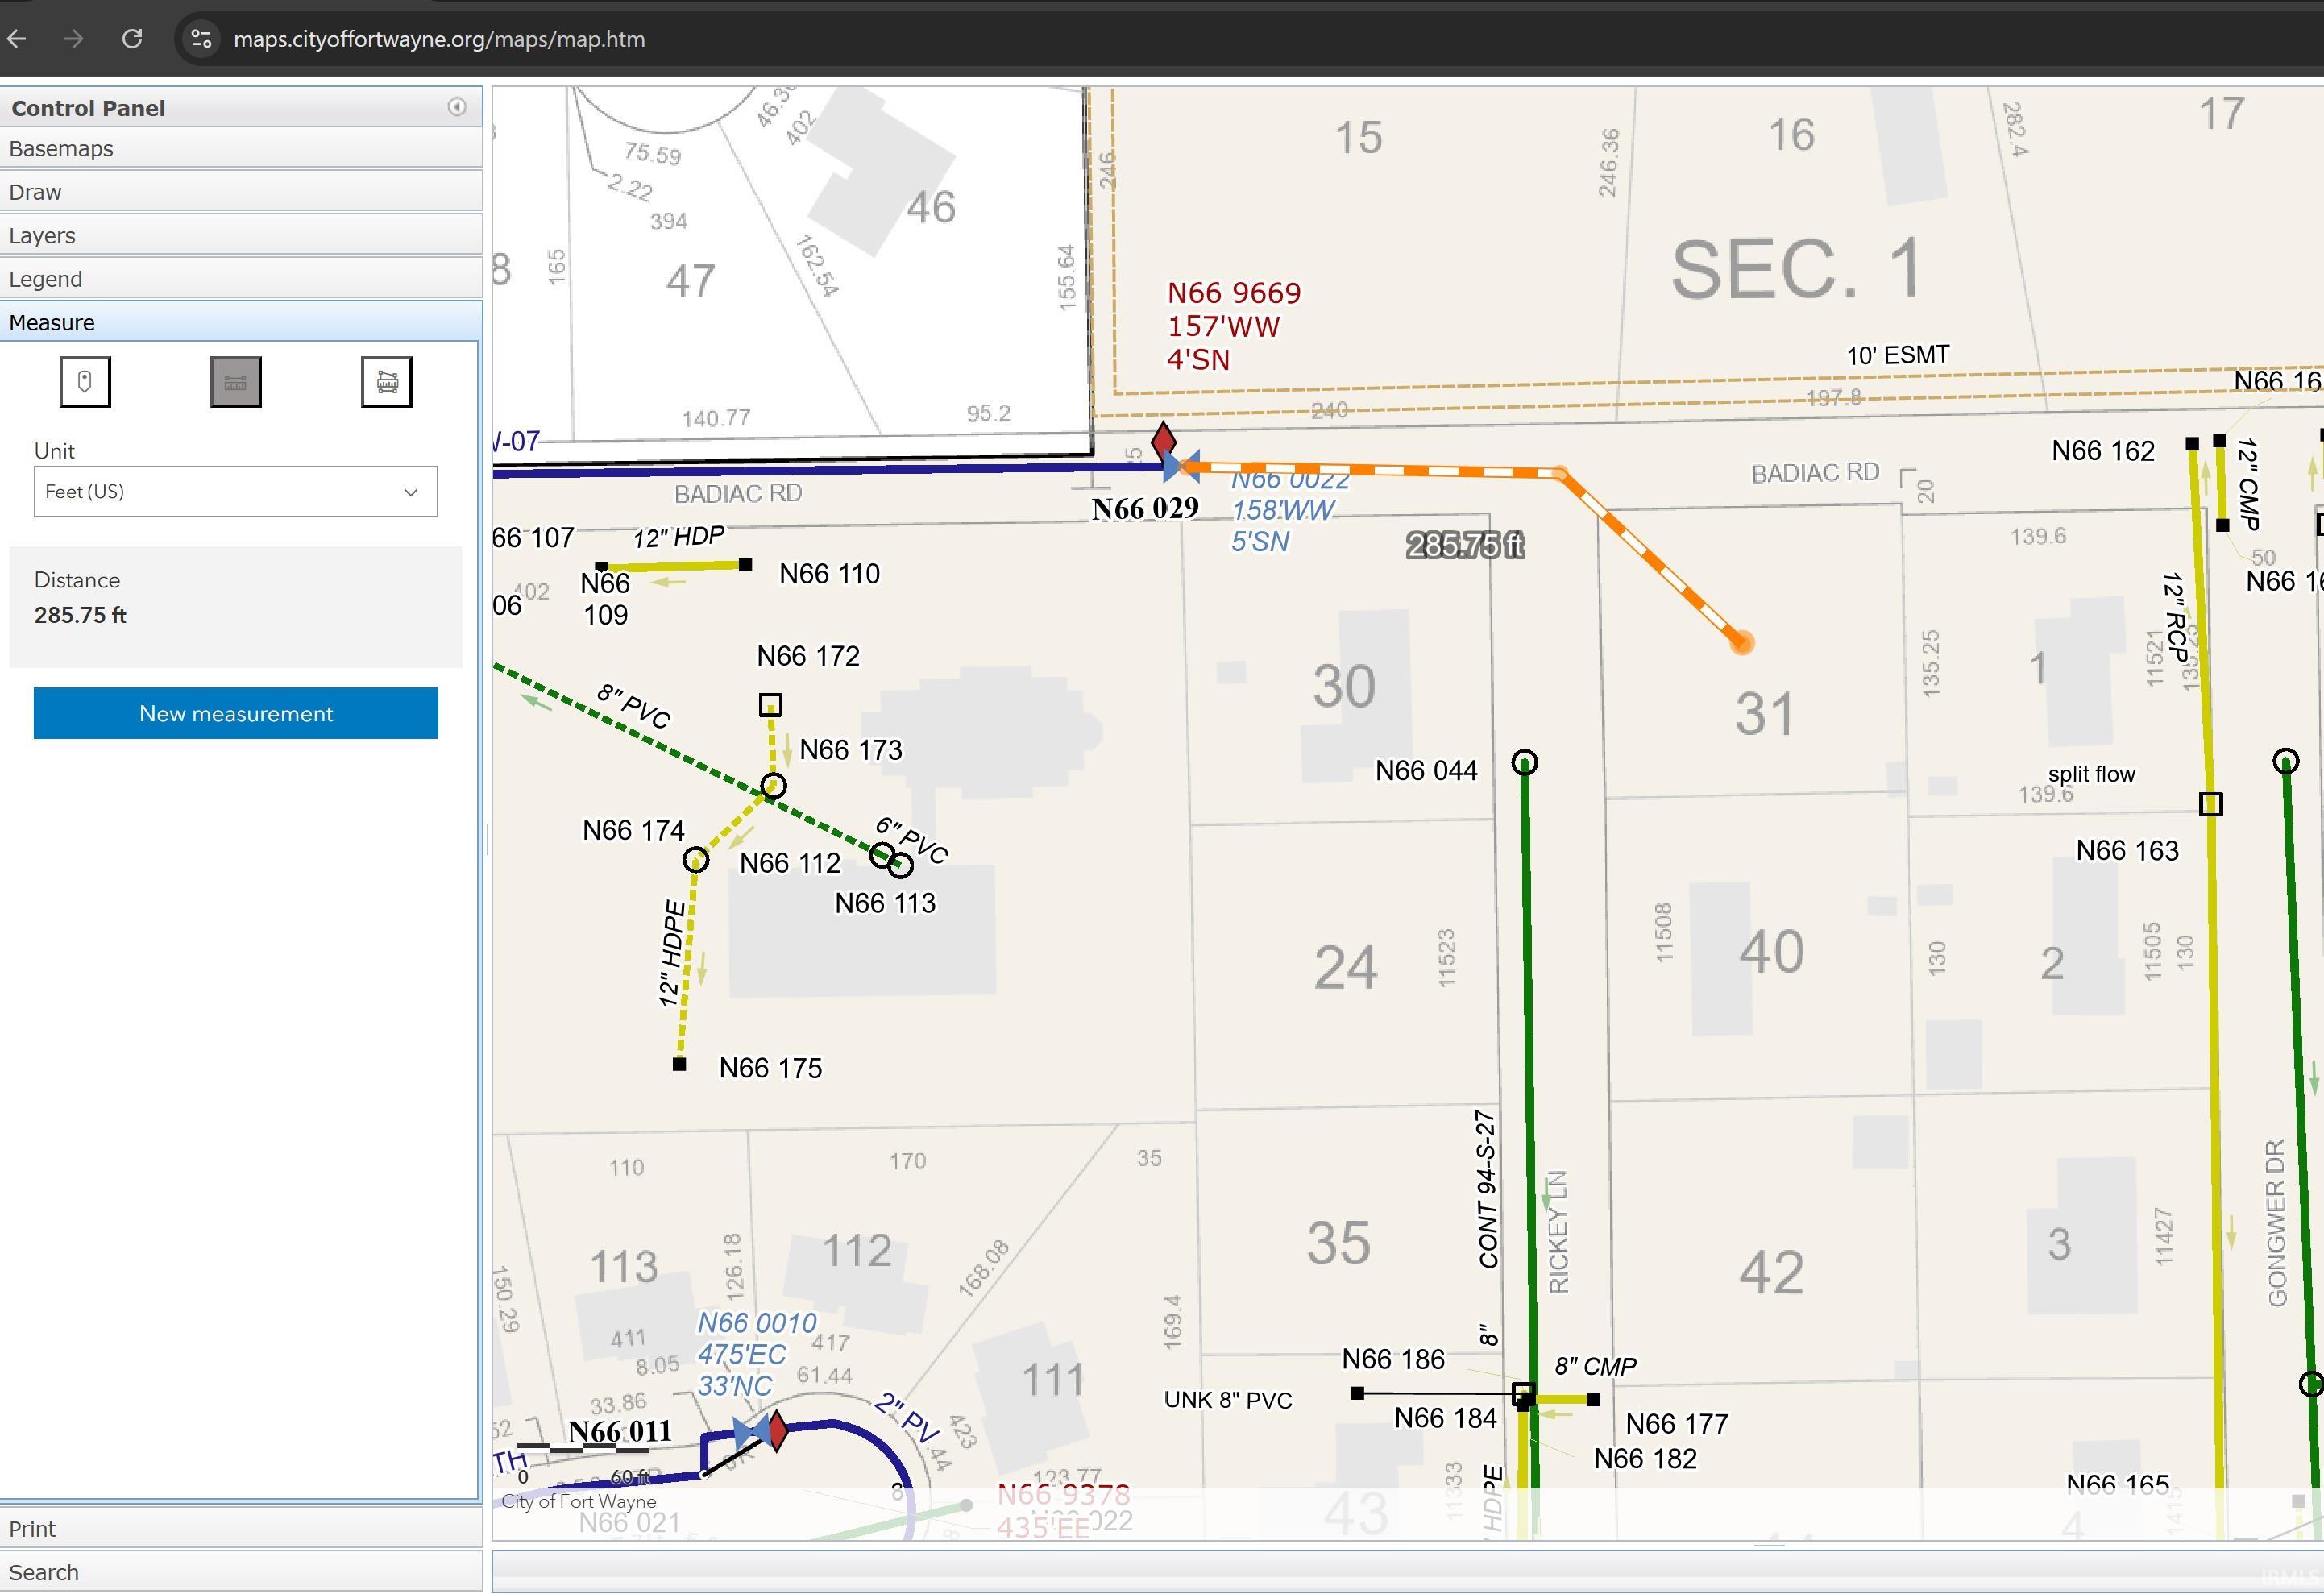Expand the Draw panel section
This screenshot has height=1594, width=2324.
point(241,192)
